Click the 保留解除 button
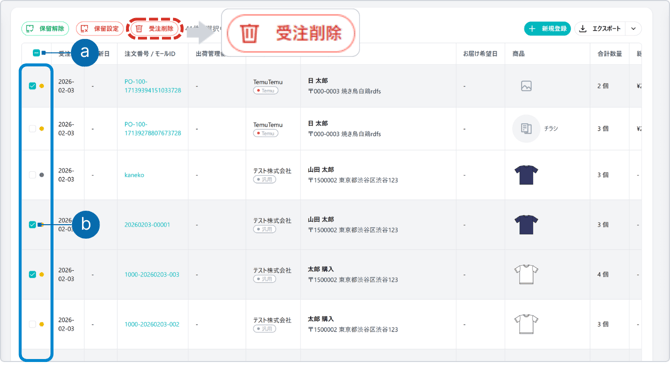 pos(45,29)
